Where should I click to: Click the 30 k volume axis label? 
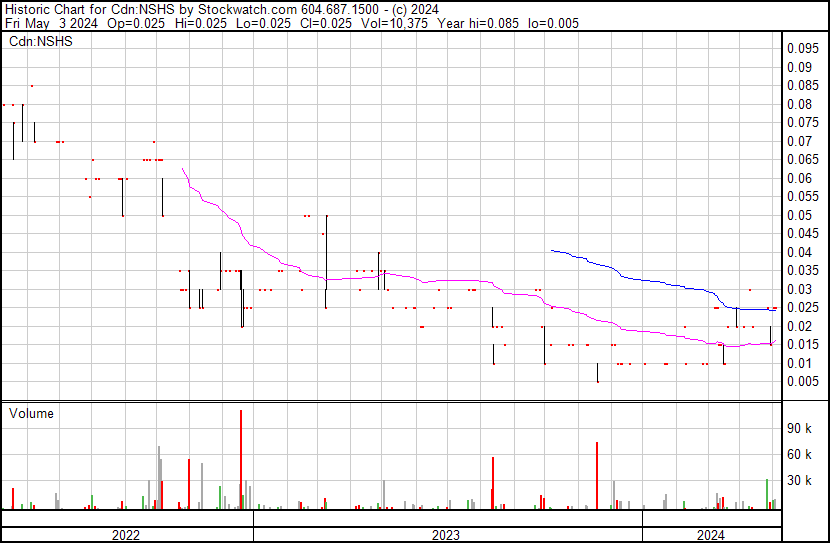click(x=799, y=480)
